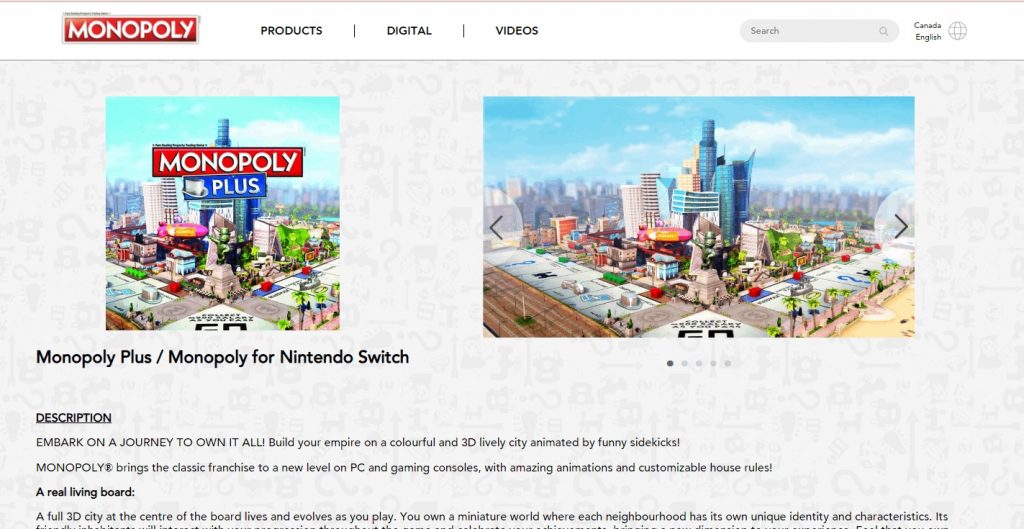Click the 'A real living board' subheading
1024x529 pixels.
coord(85,492)
